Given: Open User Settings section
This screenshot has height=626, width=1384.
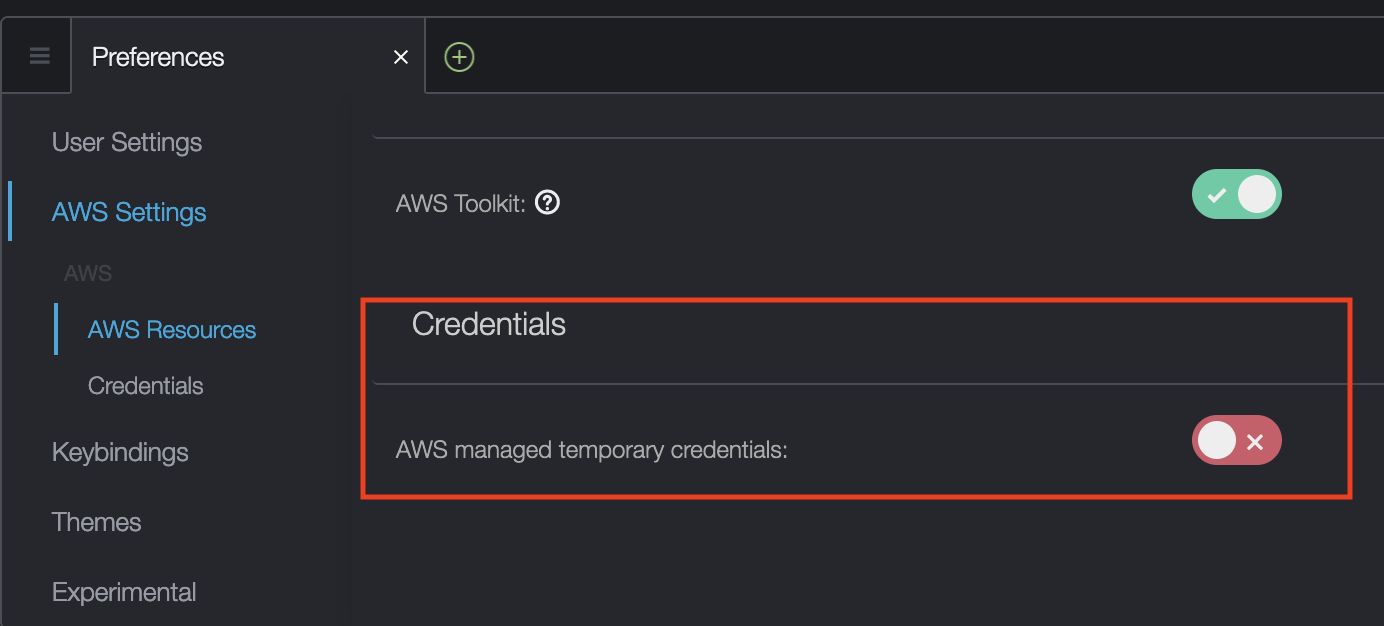Looking at the screenshot, I should pos(127,142).
